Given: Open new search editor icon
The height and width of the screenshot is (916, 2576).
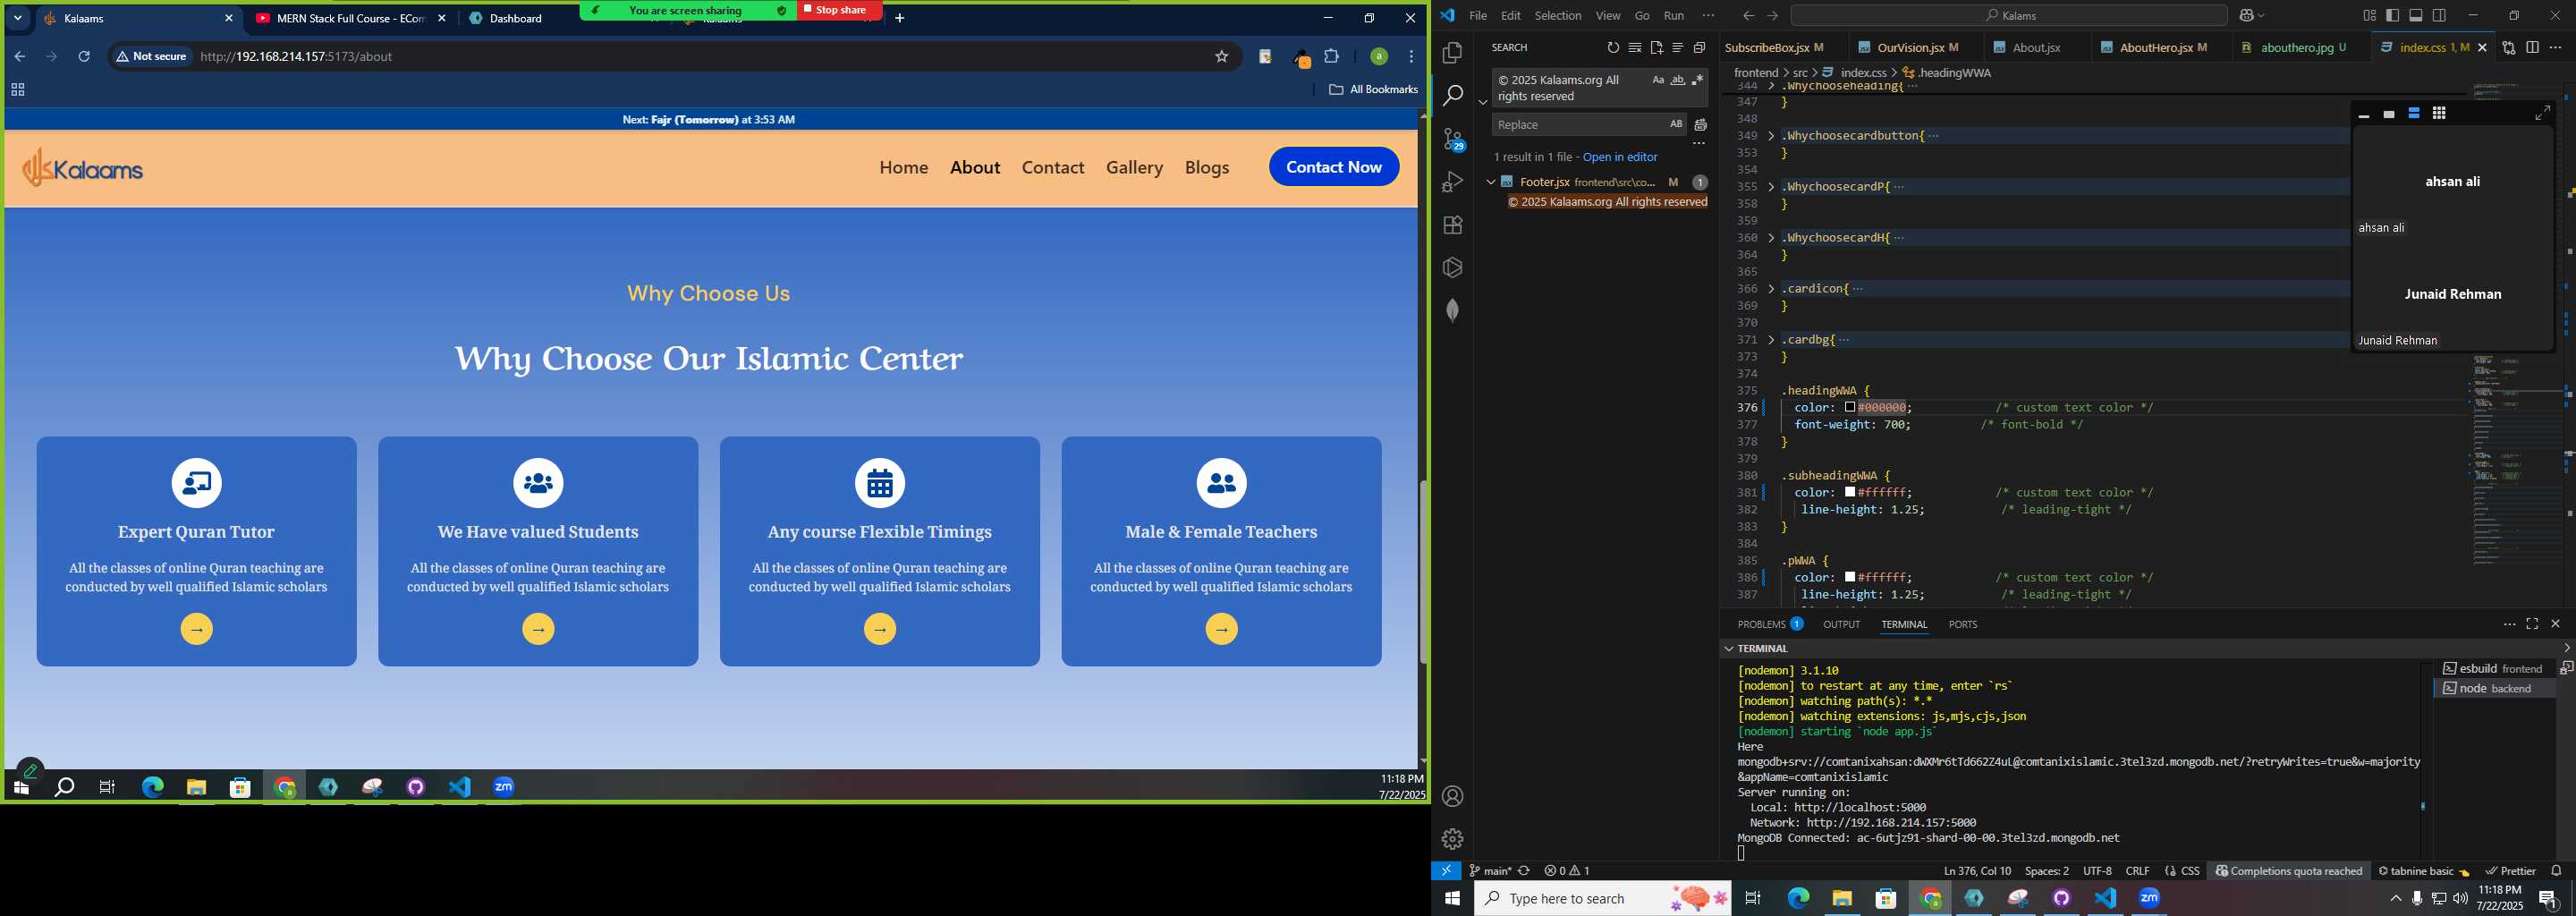Looking at the screenshot, I should point(1656,48).
